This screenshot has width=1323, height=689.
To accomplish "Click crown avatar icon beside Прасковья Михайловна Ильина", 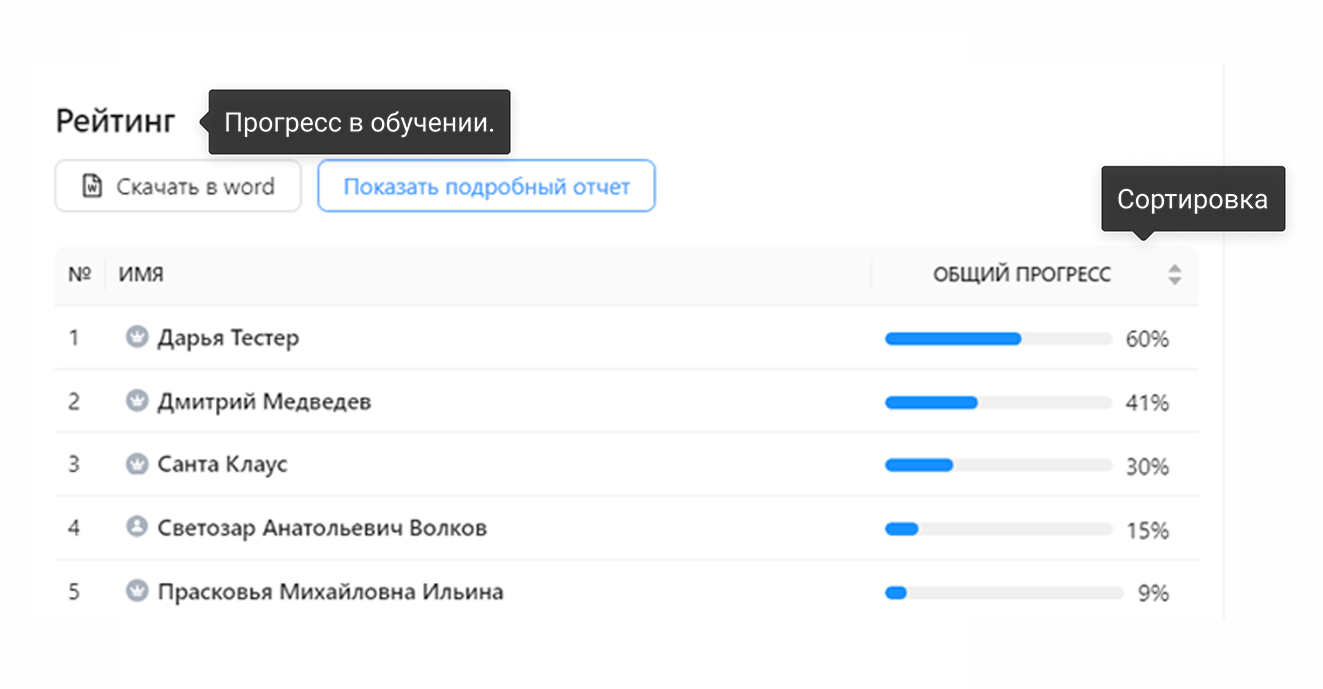I will (137, 591).
